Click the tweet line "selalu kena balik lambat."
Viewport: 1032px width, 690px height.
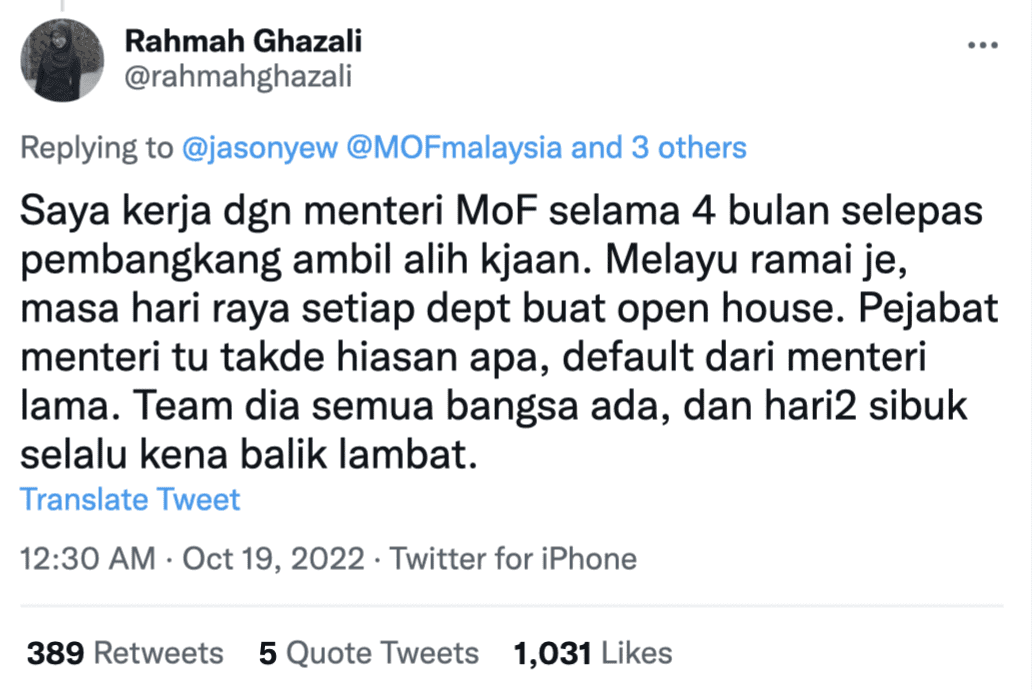[249, 454]
